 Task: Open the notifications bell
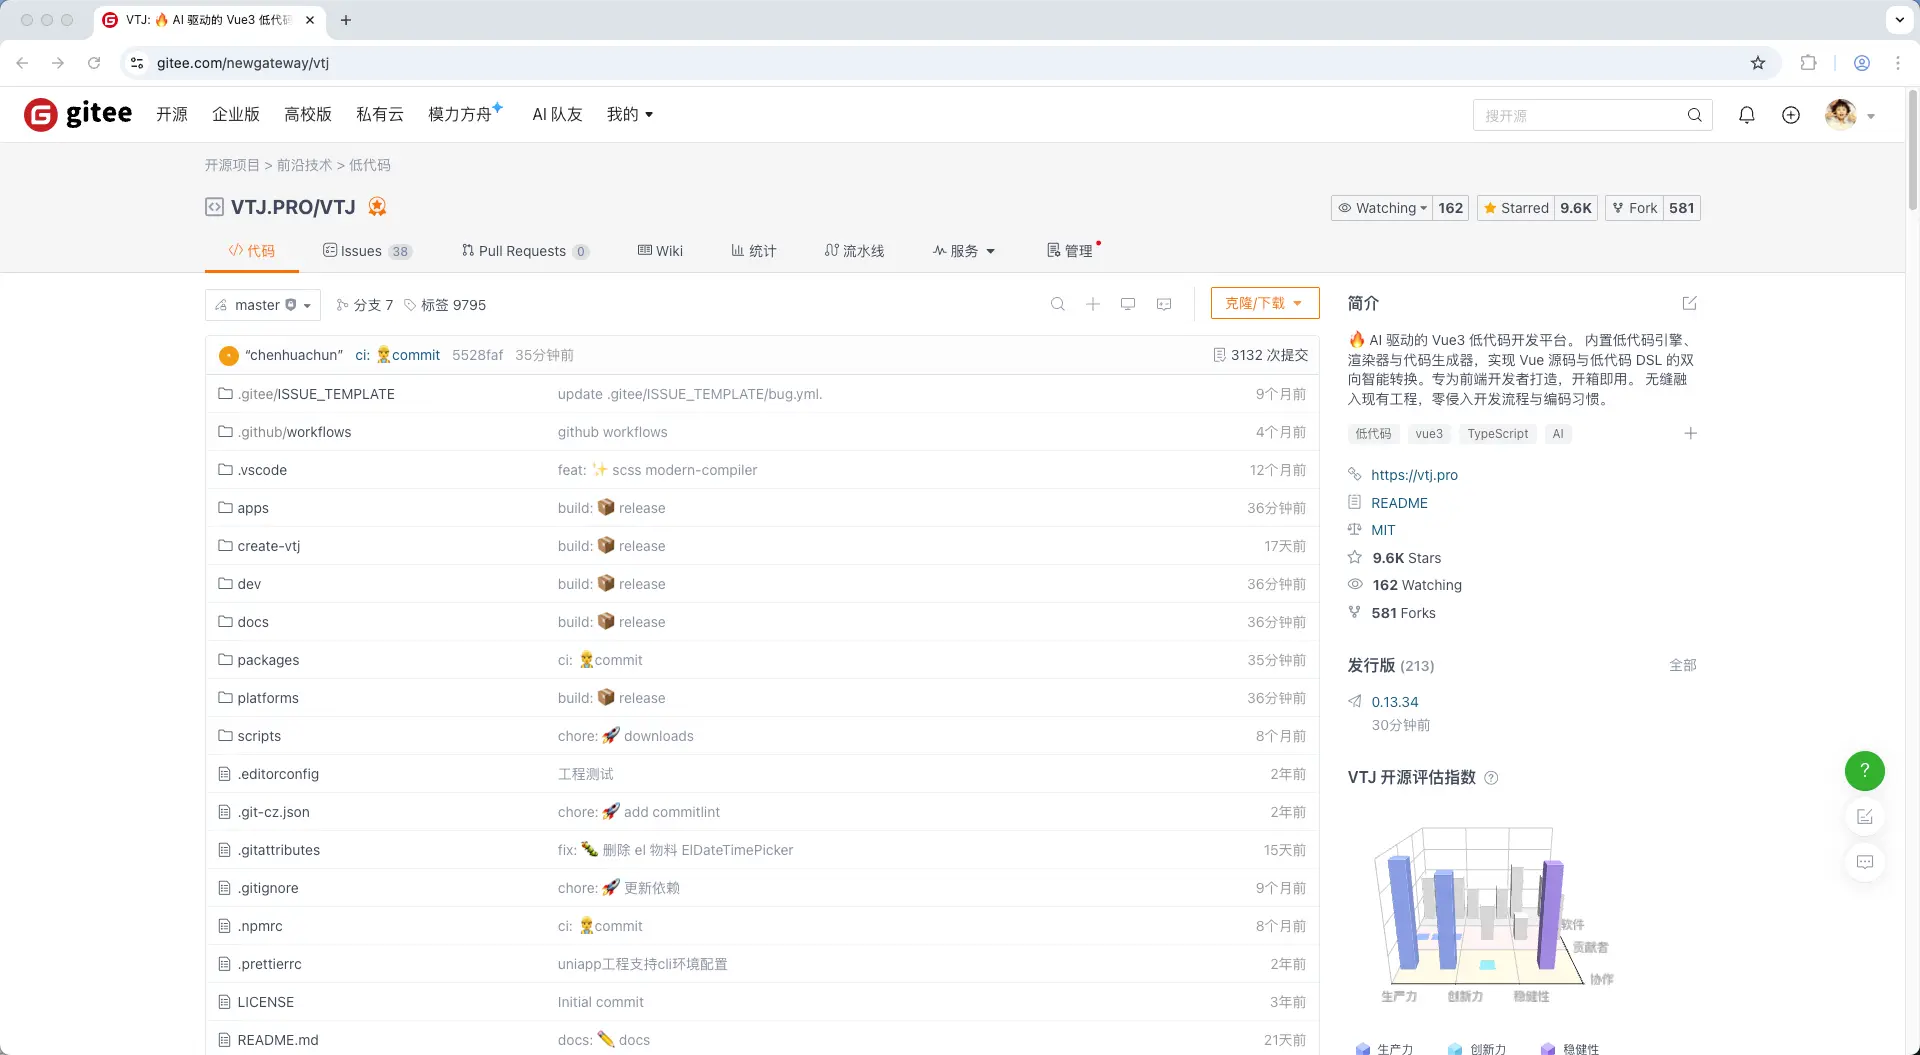point(1746,115)
